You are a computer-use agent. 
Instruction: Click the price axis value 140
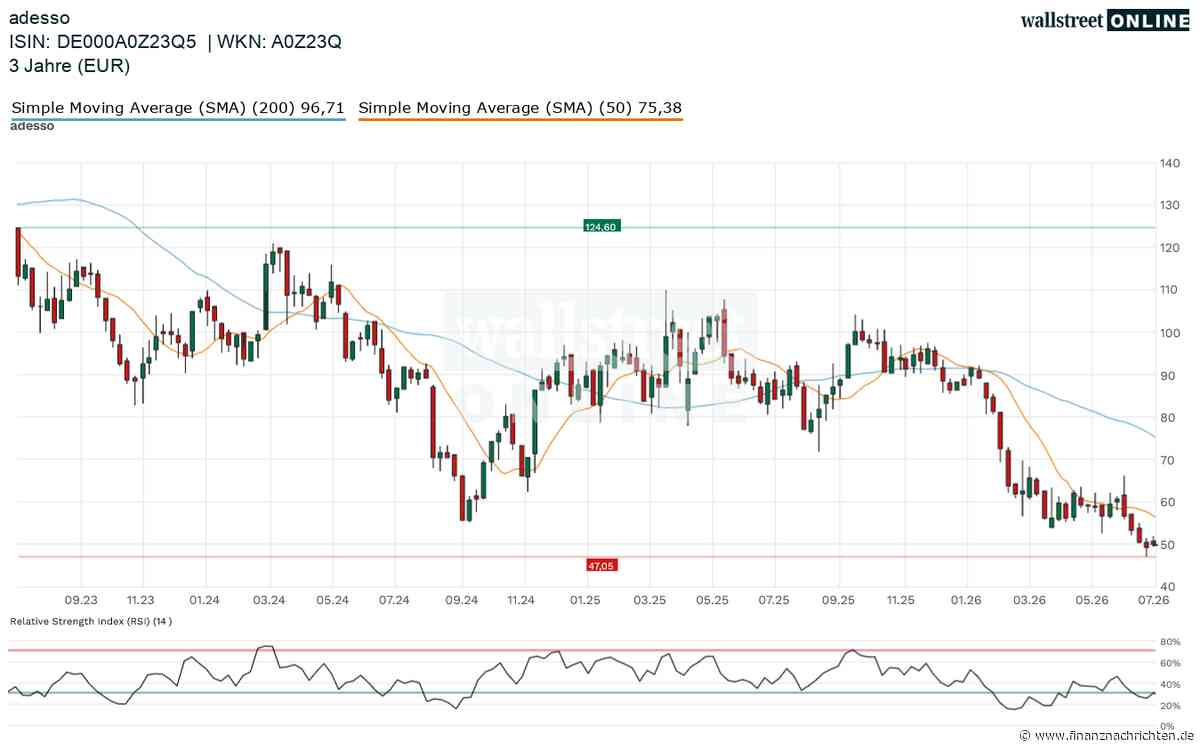coord(1171,163)
